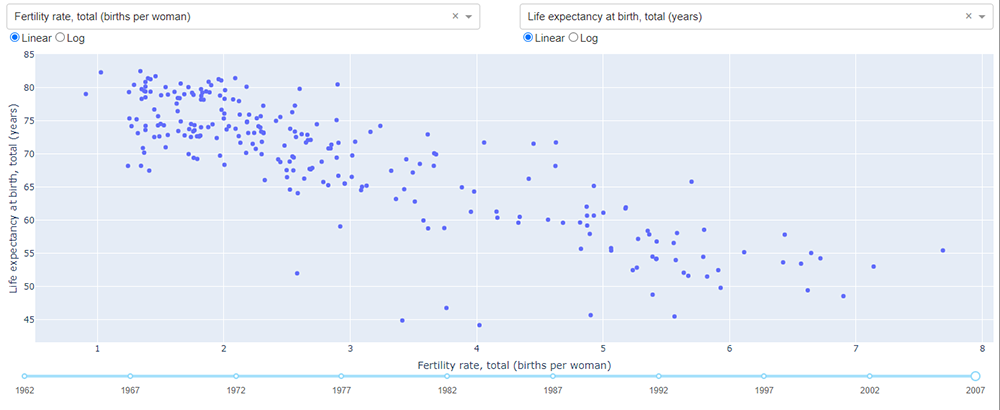
Task: Set year slider to 2002
Action: click(x=869, y=376)
